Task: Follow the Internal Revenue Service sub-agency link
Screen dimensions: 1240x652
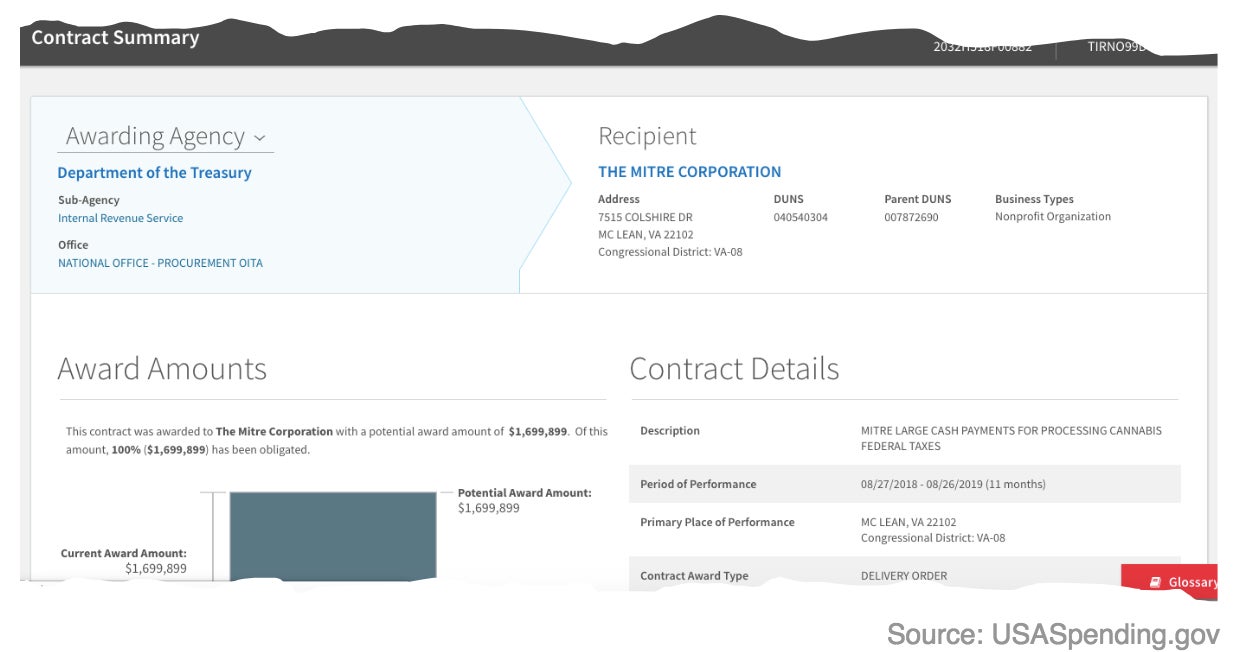Action: point(120,218)
